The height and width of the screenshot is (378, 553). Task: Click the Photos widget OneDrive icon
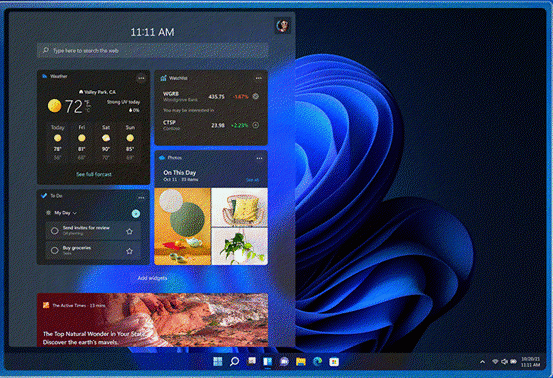tap(162, 158)
